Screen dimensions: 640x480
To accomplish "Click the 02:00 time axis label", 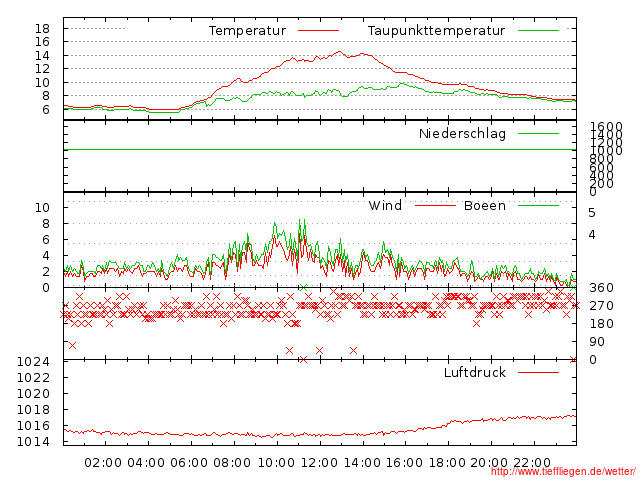I will click(x=103, y=463).
